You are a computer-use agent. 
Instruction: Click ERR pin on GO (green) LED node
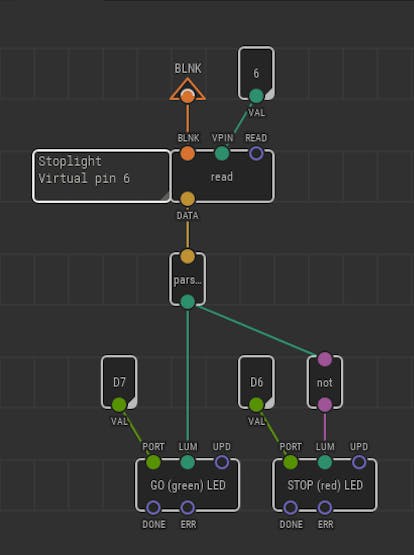click(188, 508)
